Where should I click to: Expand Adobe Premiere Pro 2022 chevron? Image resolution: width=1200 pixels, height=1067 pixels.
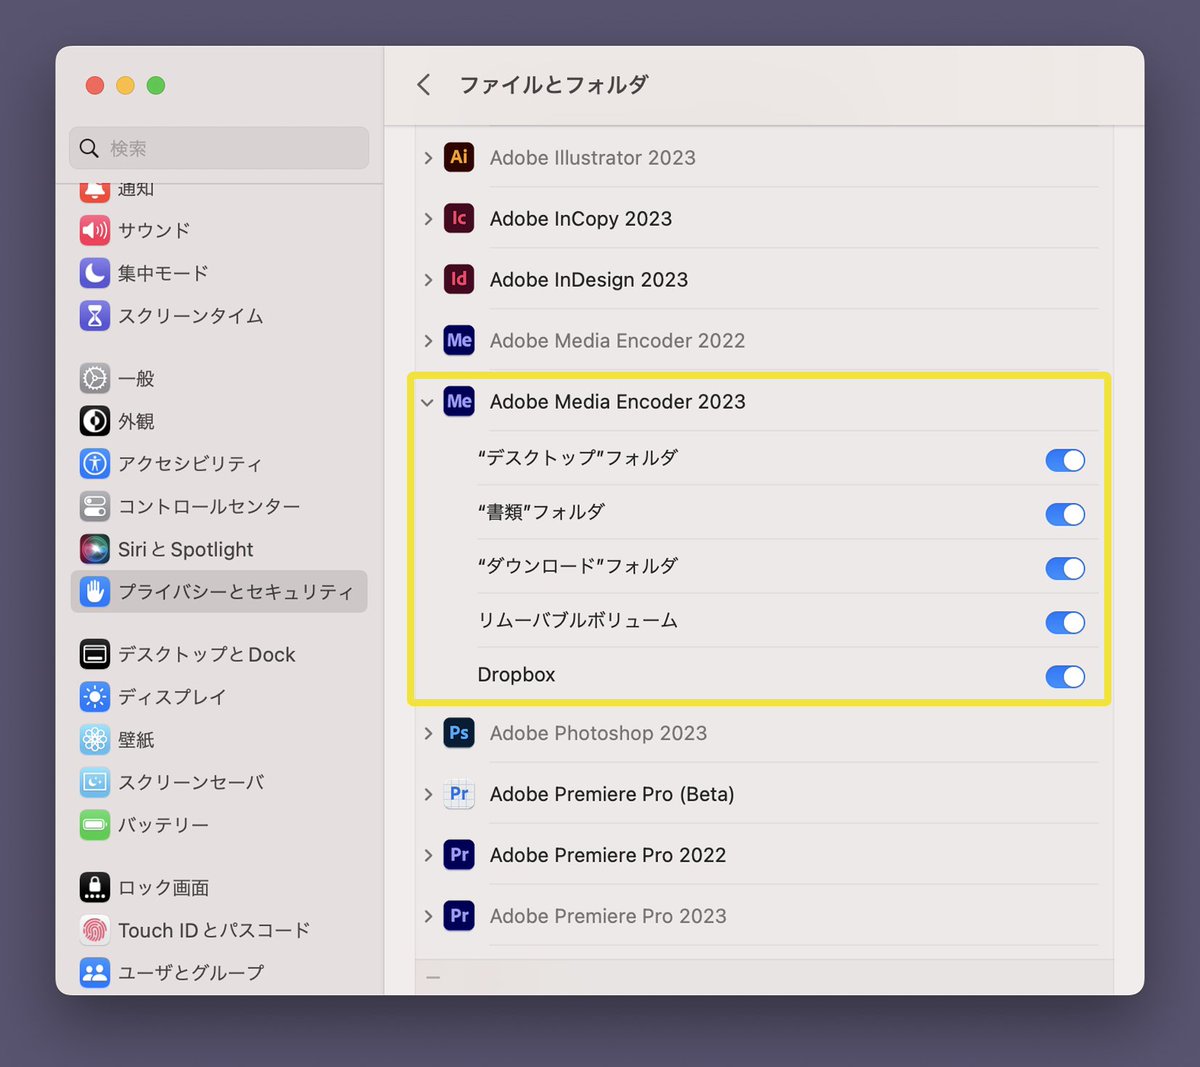[428, 856]
